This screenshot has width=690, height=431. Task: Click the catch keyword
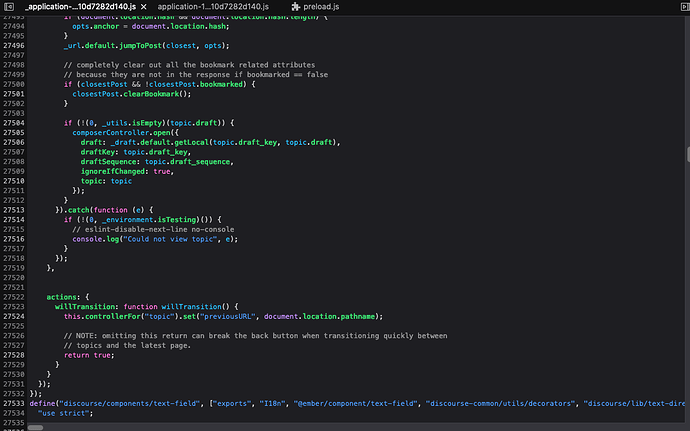[78, 210]
